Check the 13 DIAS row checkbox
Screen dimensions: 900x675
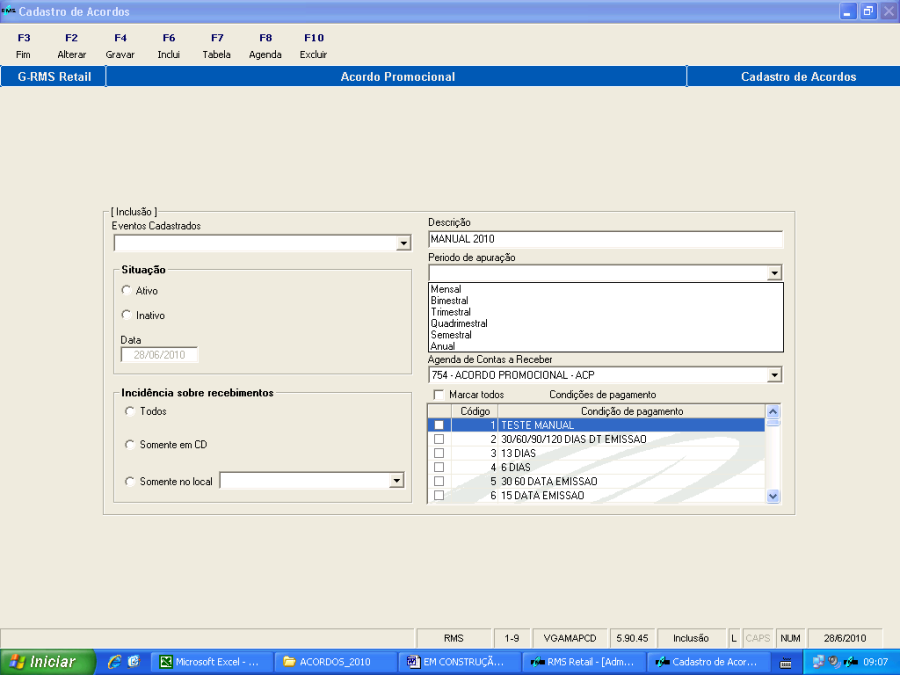click(x=439, y=453)
